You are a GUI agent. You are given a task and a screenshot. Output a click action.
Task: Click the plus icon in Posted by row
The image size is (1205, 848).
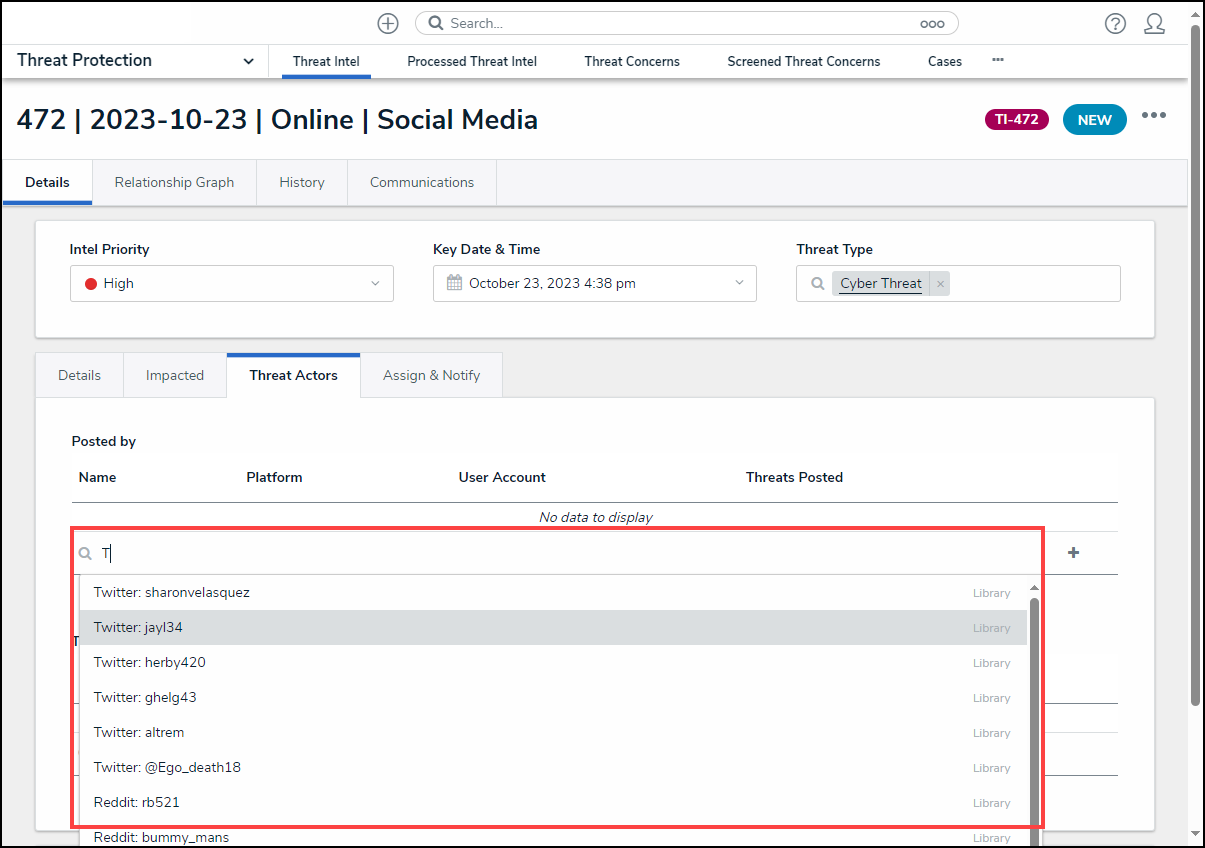coord(1073,553)
